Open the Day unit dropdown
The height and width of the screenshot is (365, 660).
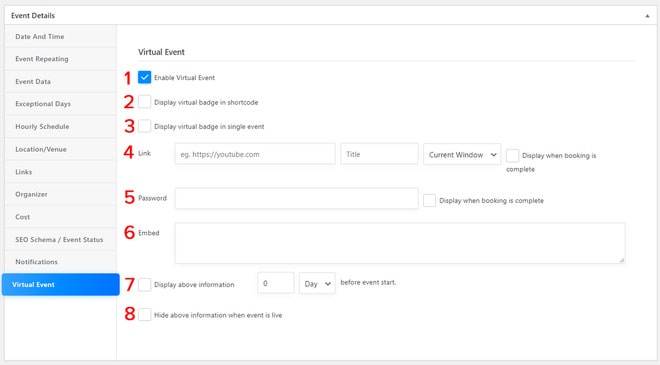point(317,283)
